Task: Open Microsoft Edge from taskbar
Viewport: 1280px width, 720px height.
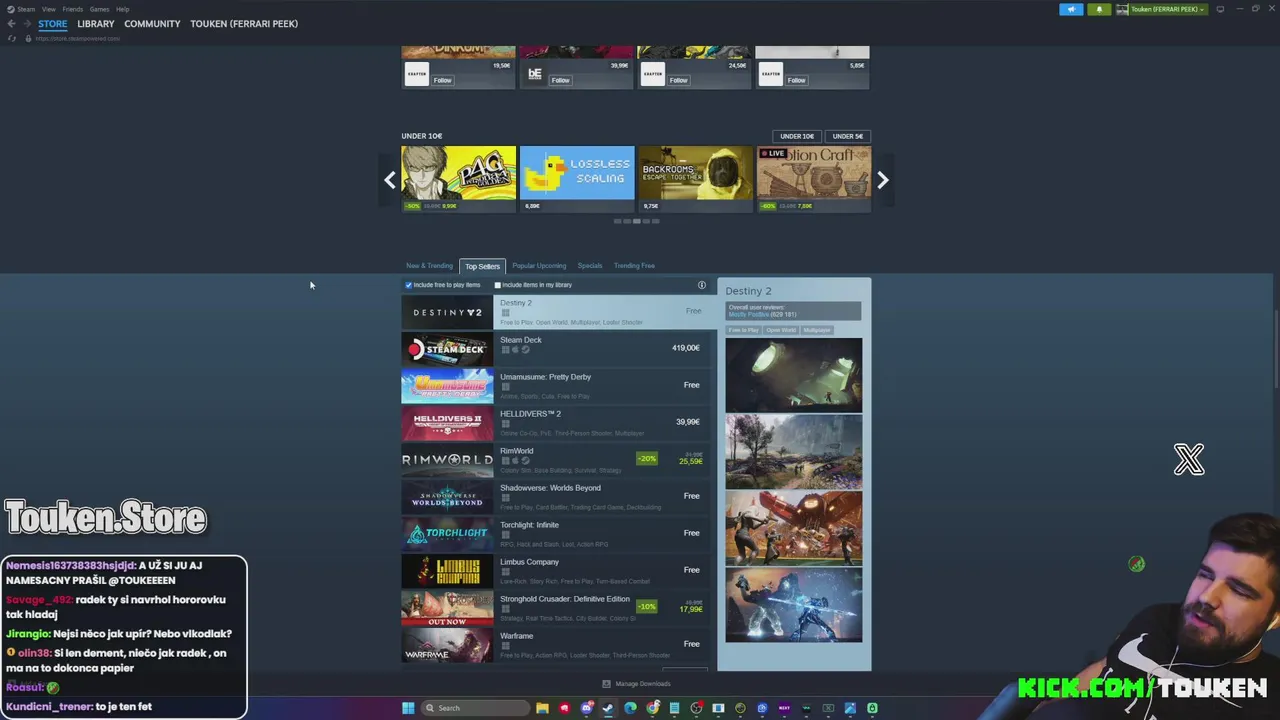Action: 630,708
